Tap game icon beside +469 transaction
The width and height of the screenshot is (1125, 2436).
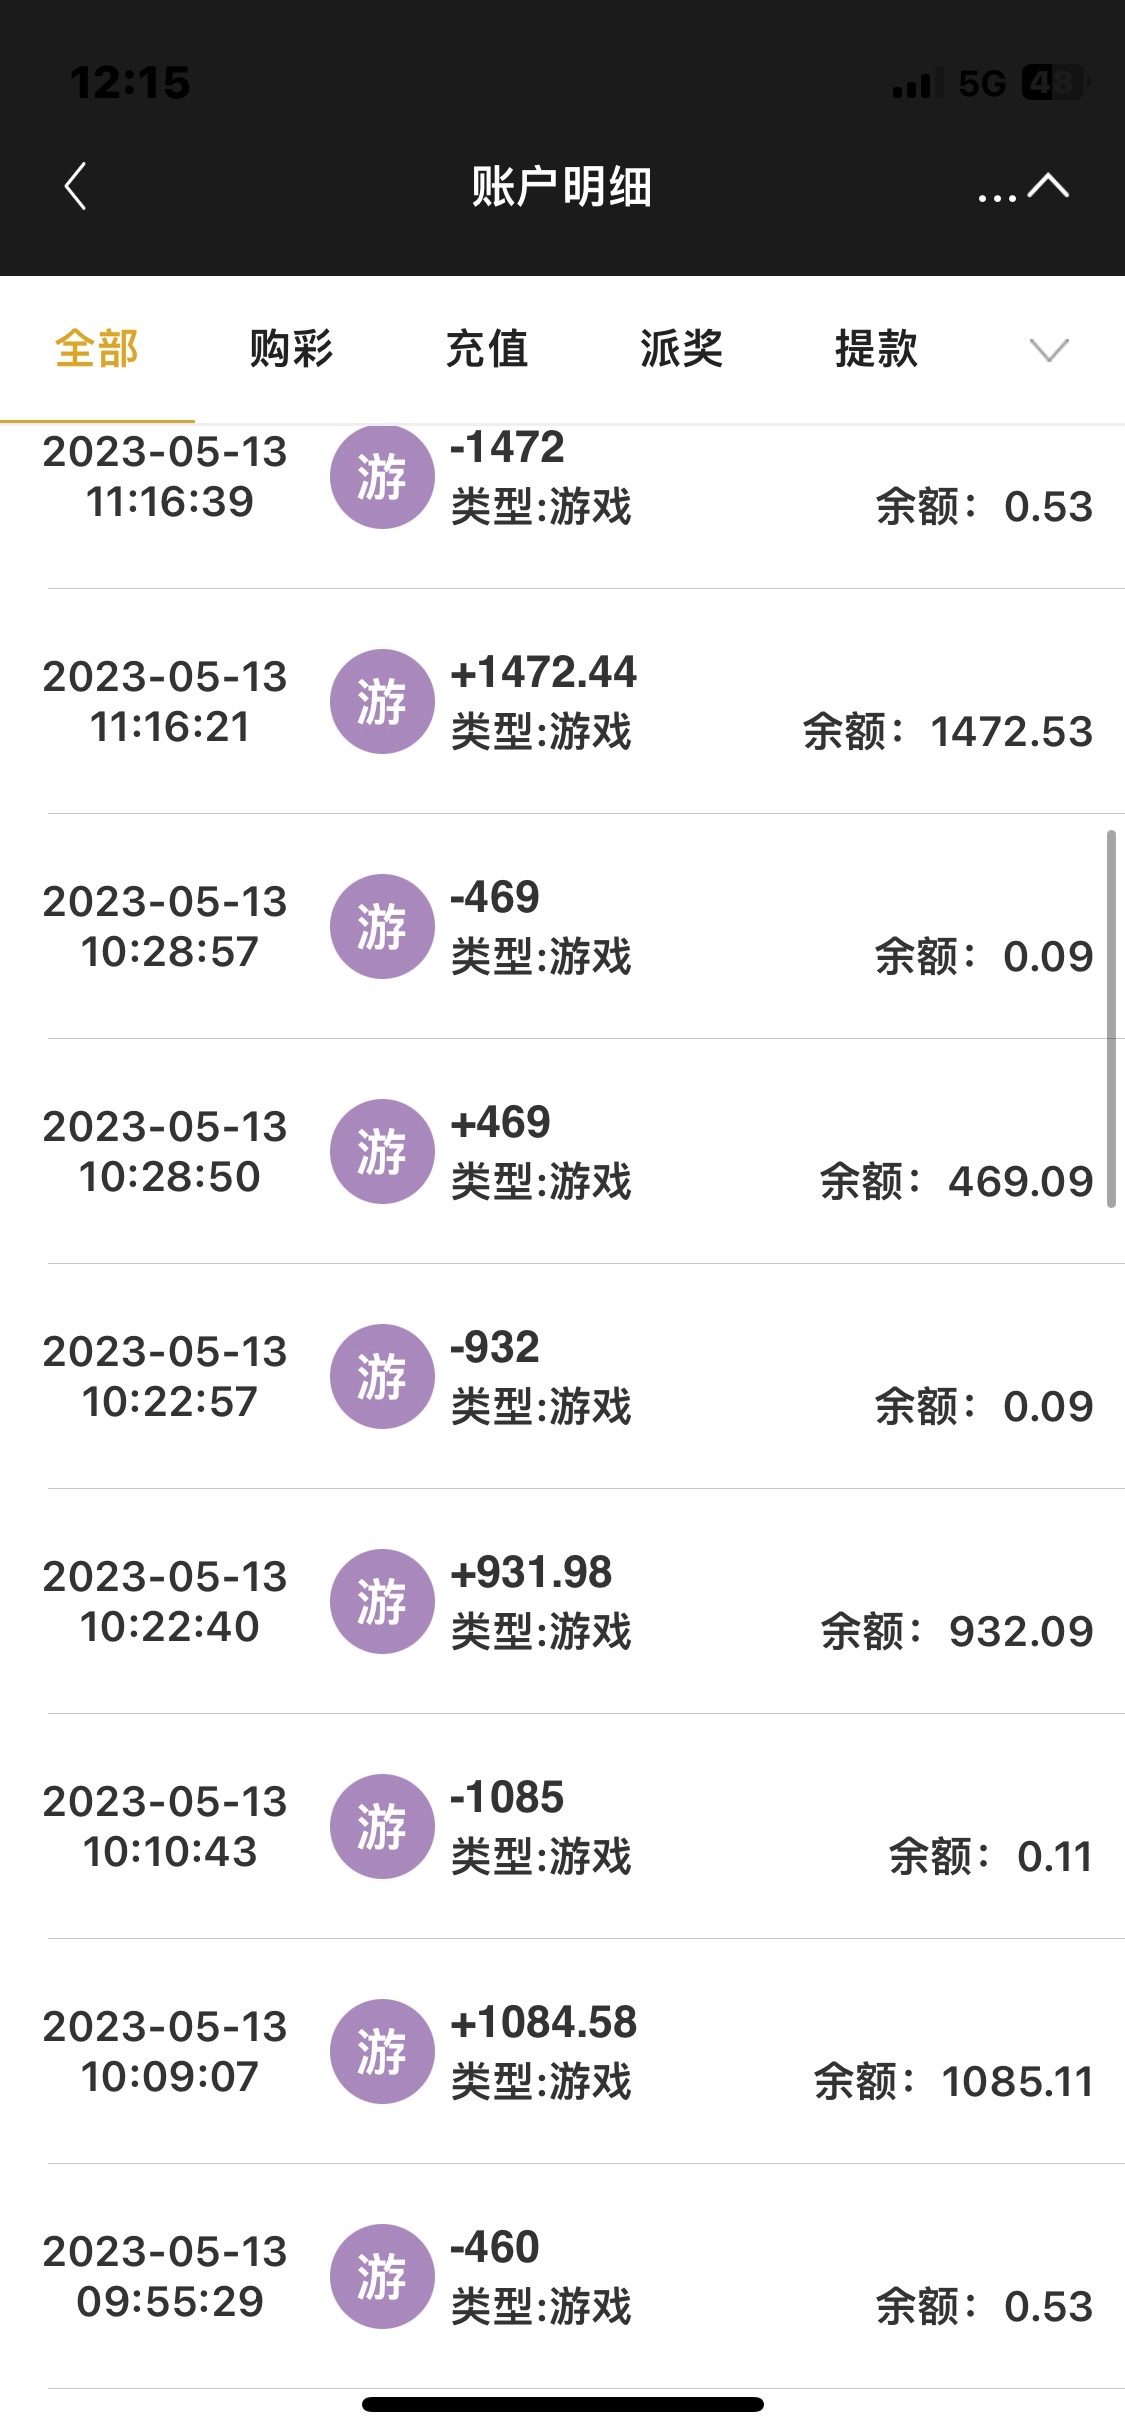(382, 1151)
